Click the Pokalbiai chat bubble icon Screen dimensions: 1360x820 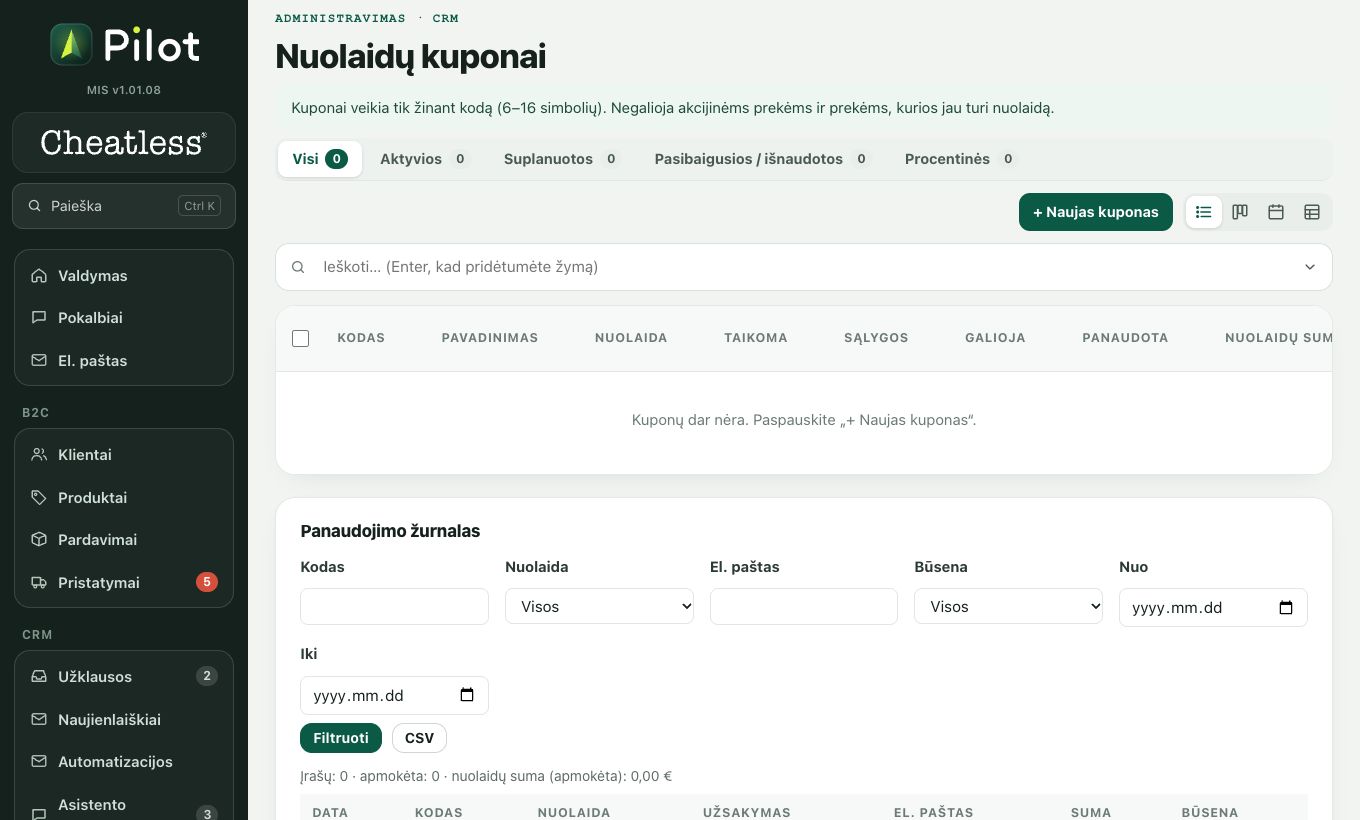click(x=39, y=318)
